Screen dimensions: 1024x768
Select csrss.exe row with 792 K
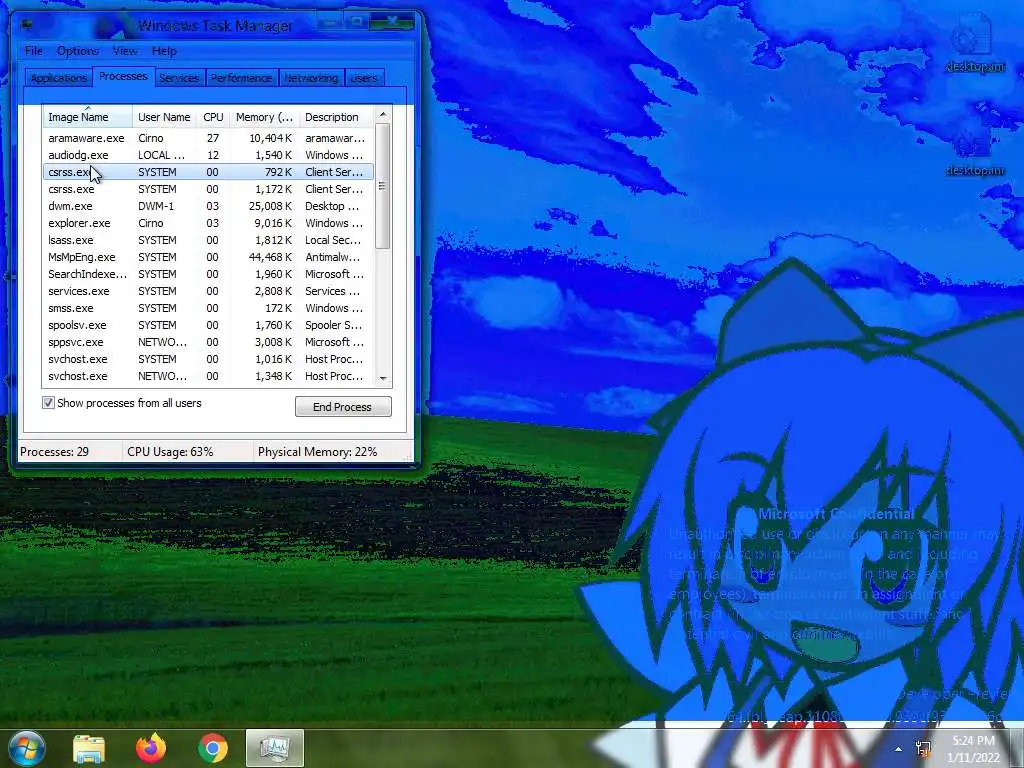[208, 172]
